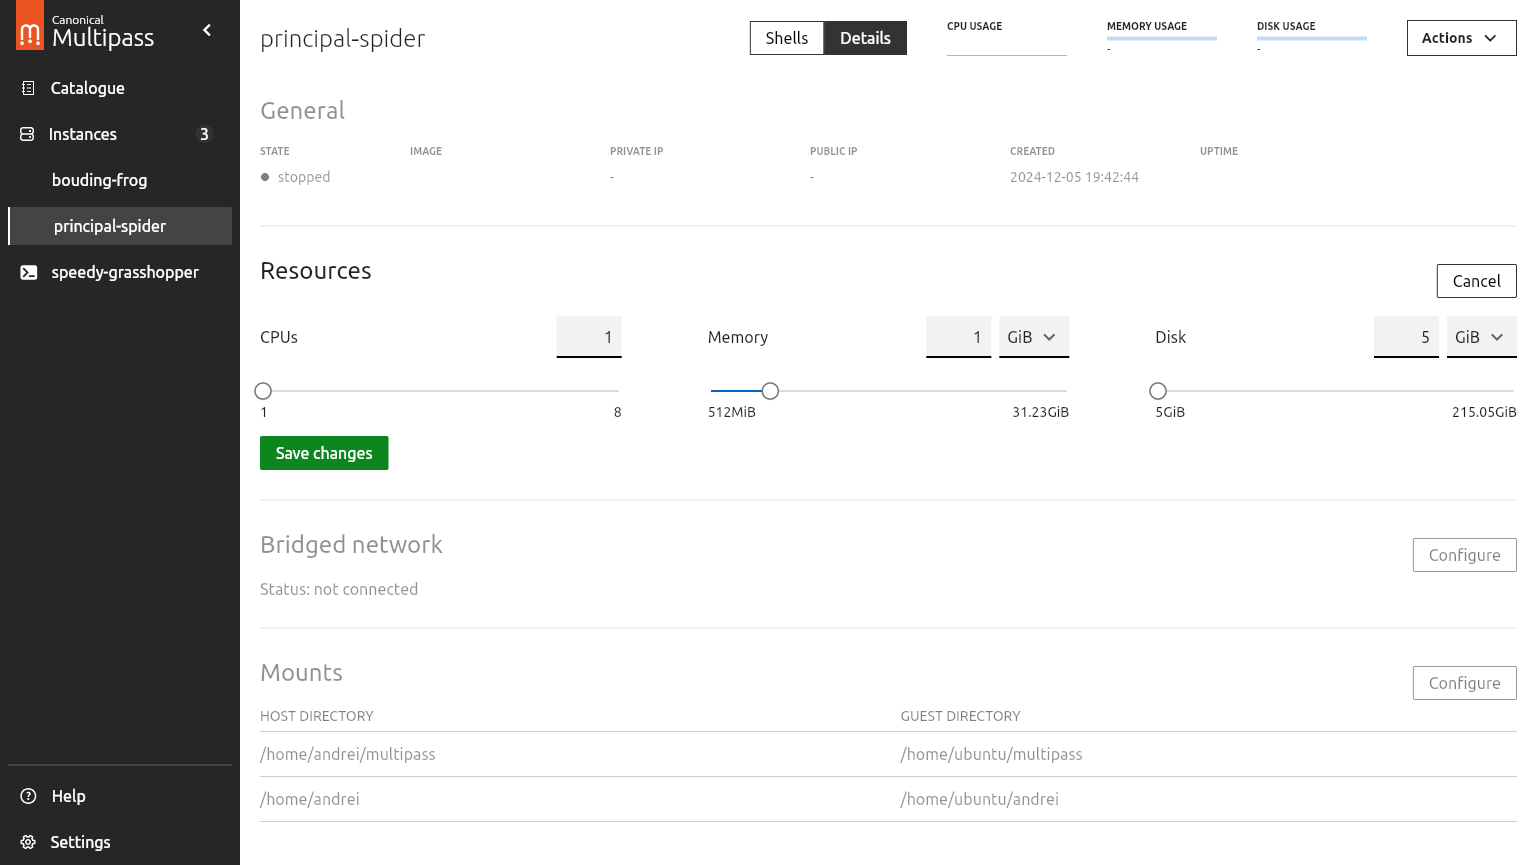This screenshot has height=865, width=1537.
Task: Open the Memory unit GiB dropdown
Action: tap(1033, 337)
